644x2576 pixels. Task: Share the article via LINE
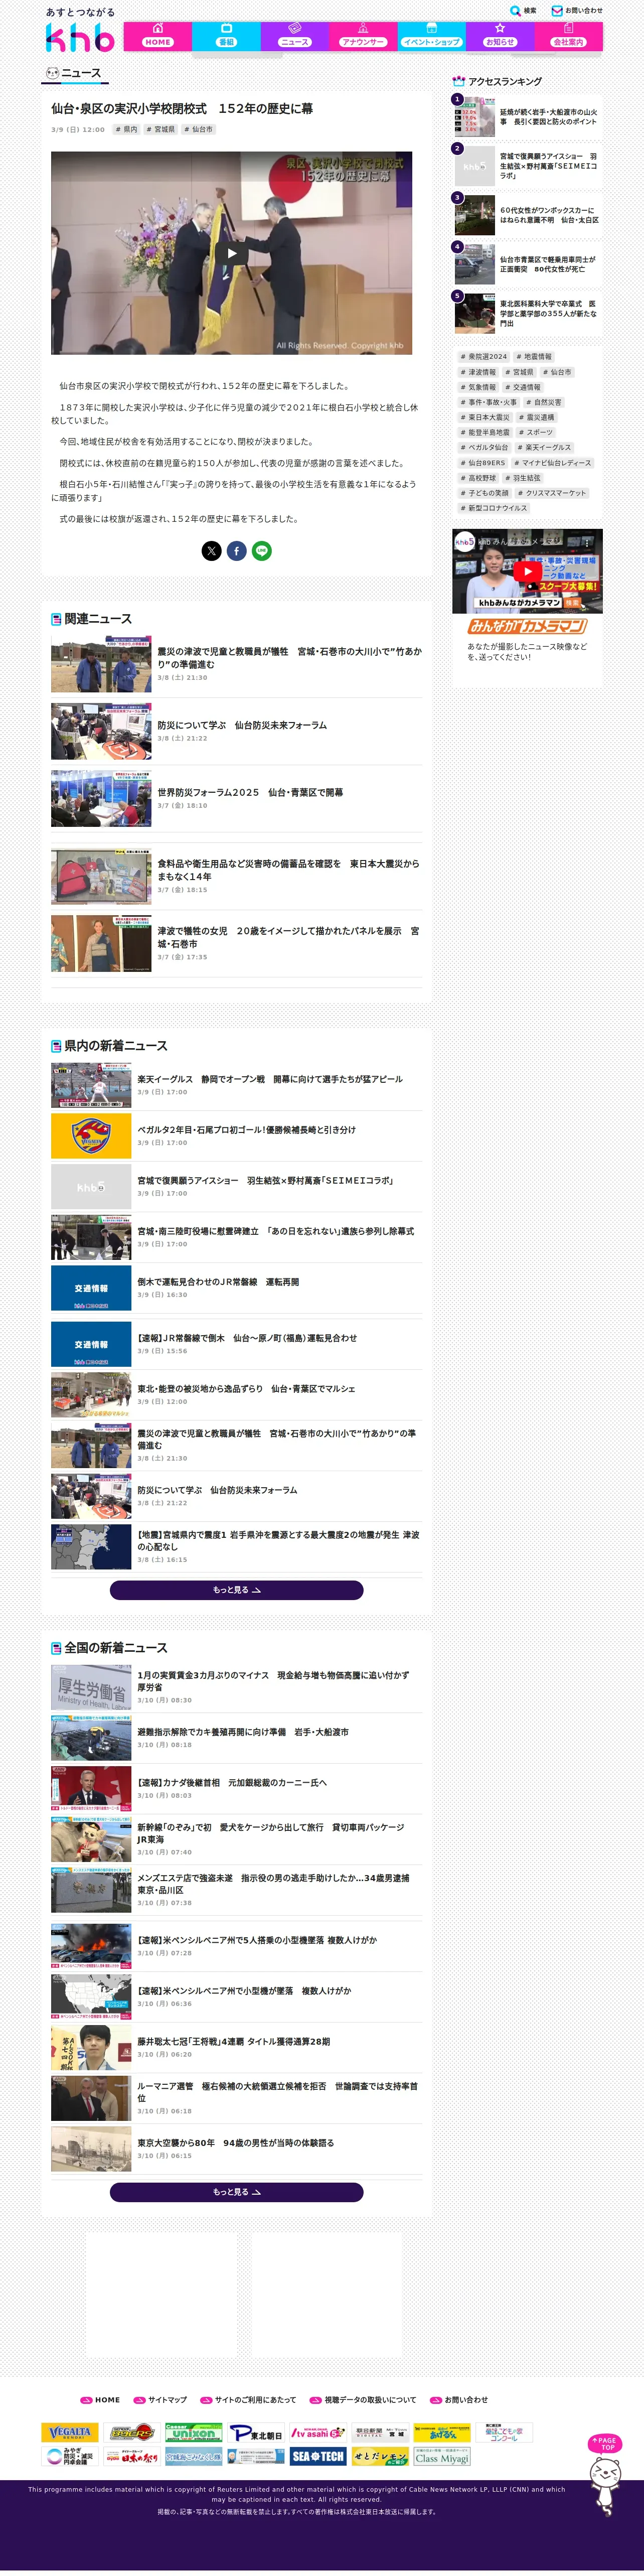coord(261,551)
